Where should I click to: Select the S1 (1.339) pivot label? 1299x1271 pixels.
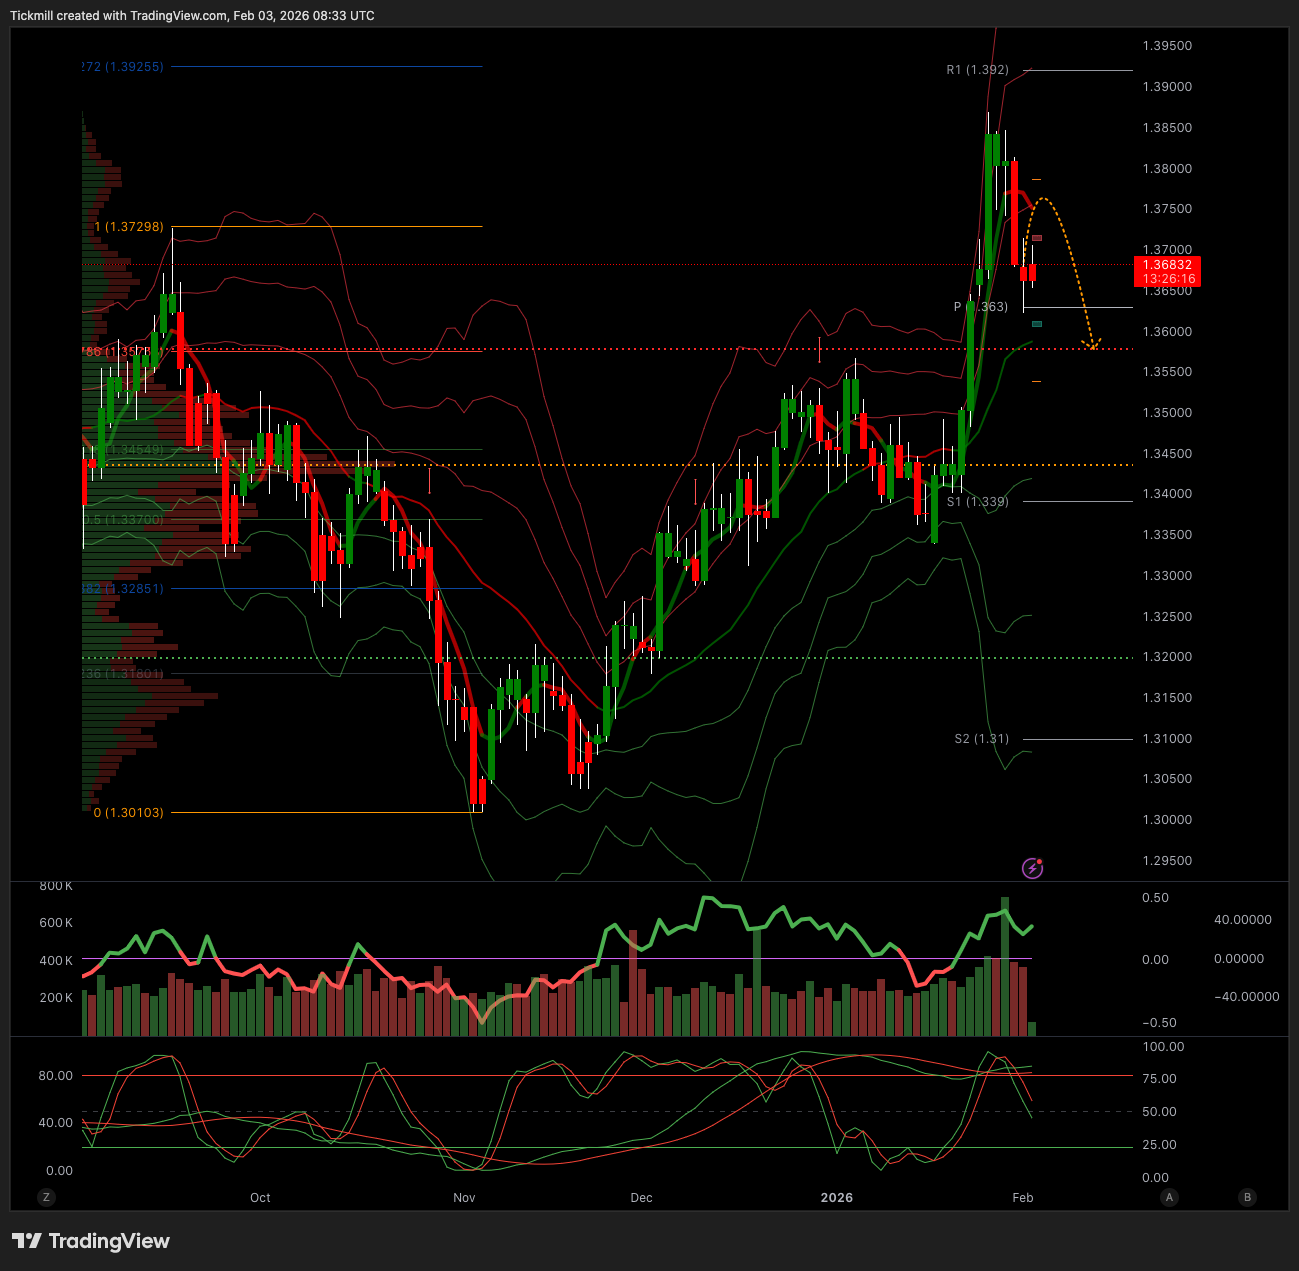977,502
